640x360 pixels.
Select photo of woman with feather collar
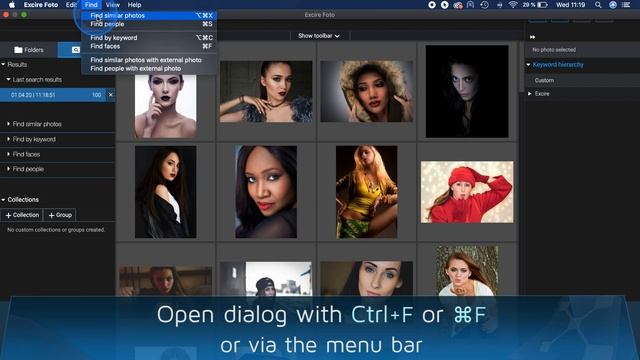coord(266,91)
